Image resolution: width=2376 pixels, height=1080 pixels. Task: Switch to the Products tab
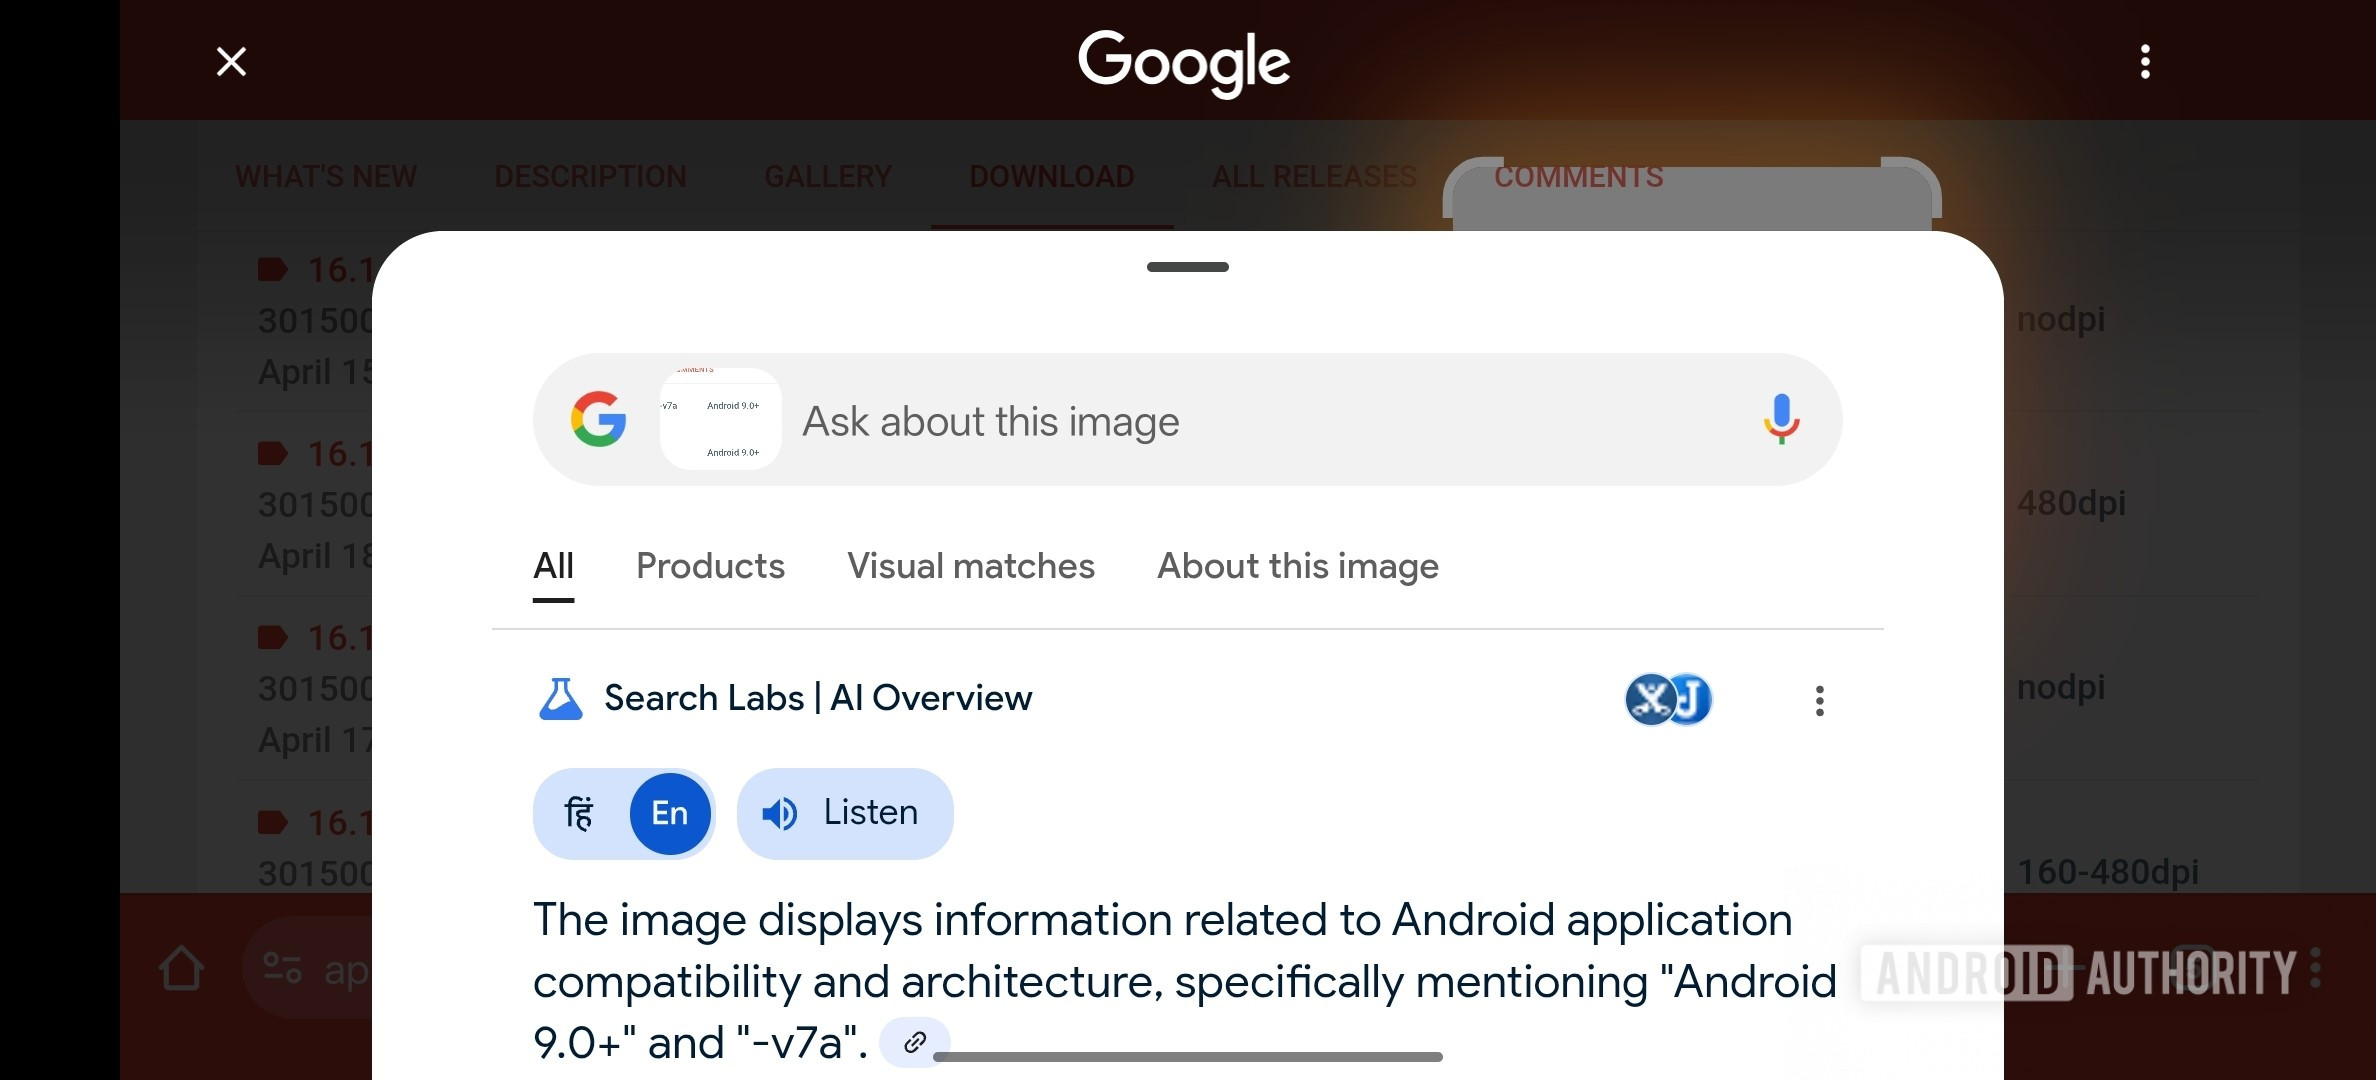710,566
